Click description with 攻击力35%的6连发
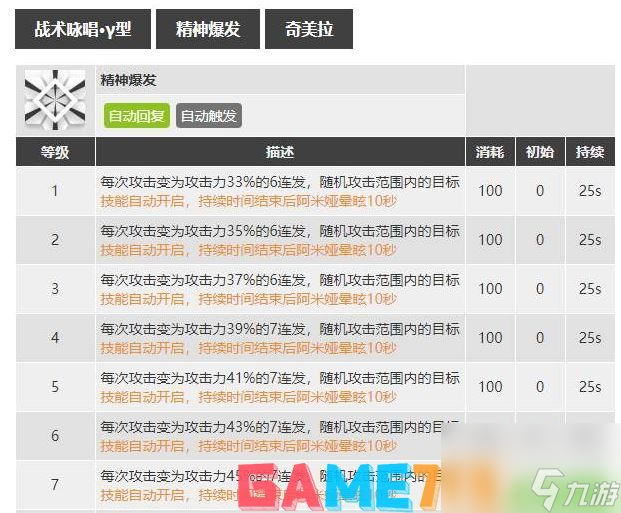The width and height of the screenshot is (621, 513). pos(280,231)
